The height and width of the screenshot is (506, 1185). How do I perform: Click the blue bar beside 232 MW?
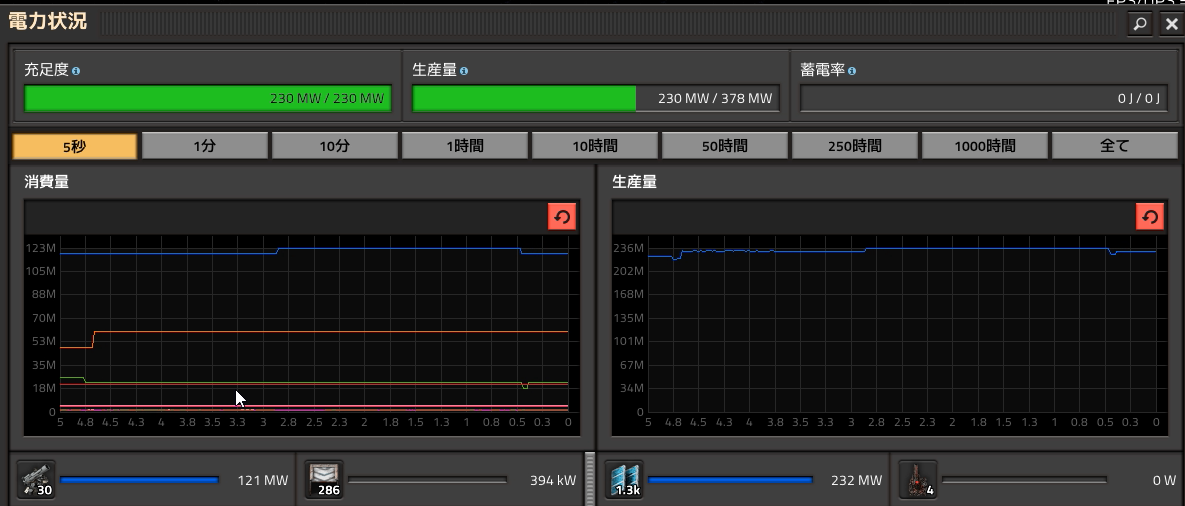(731, 480)
